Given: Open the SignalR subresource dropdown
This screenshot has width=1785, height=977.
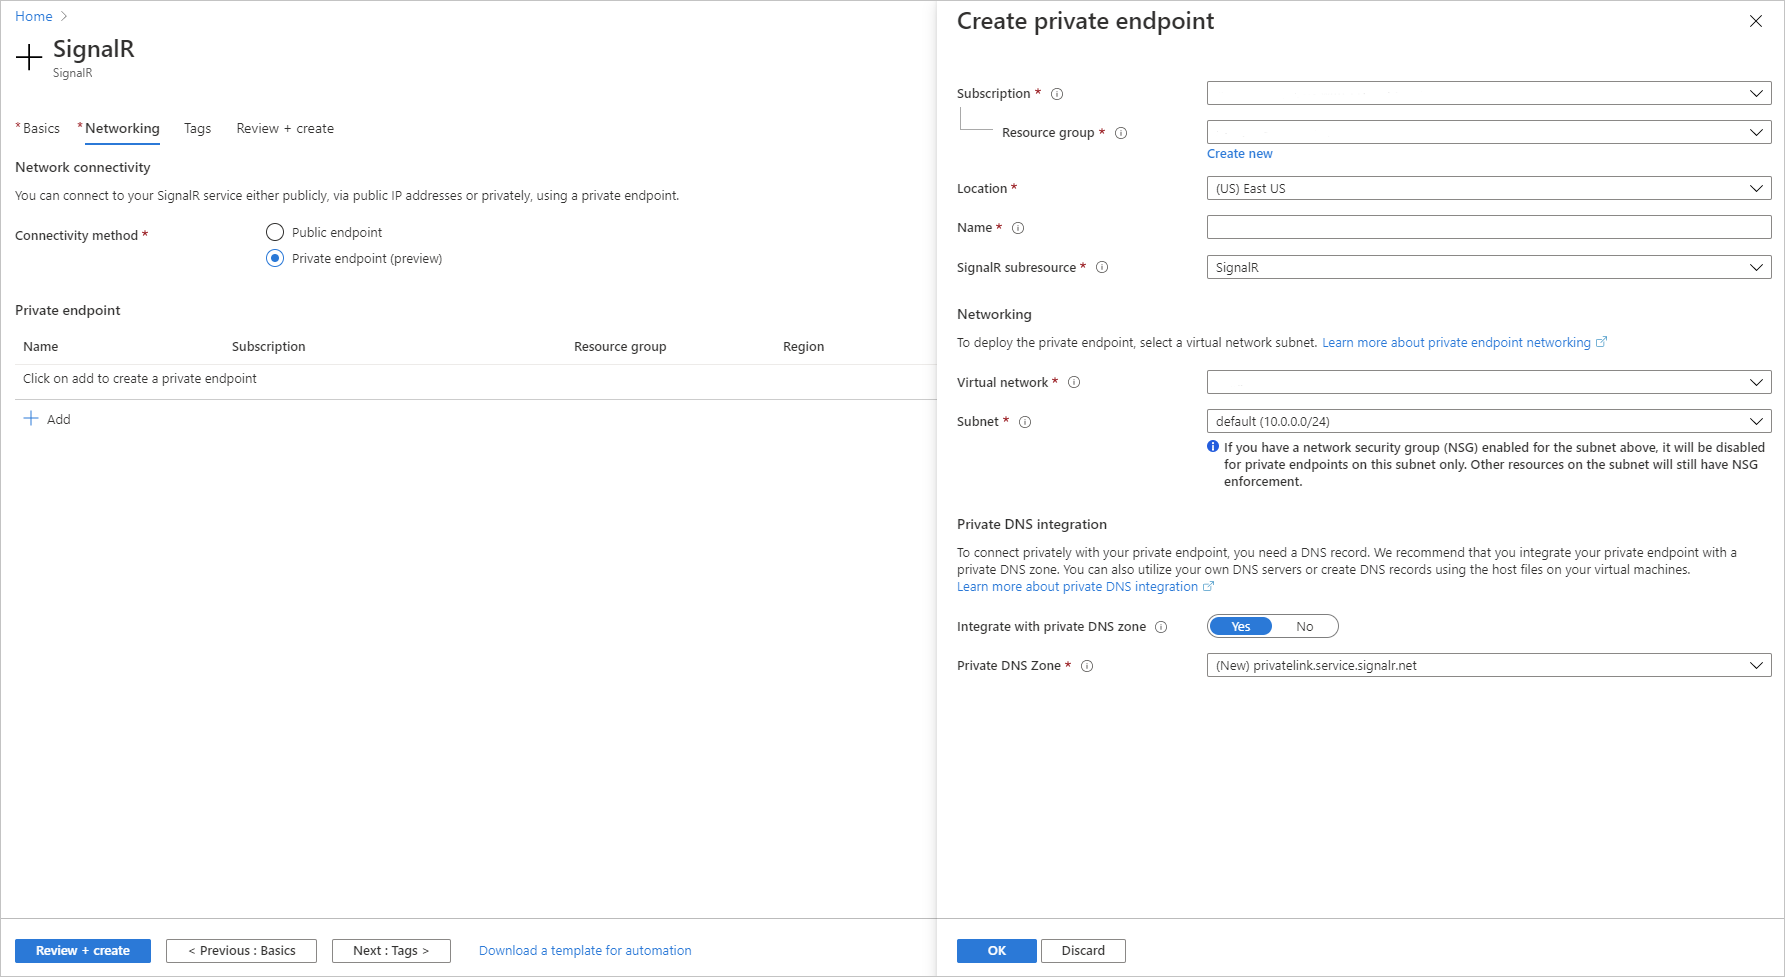Looking at the screenshot, I should [x=1489, y=267].
